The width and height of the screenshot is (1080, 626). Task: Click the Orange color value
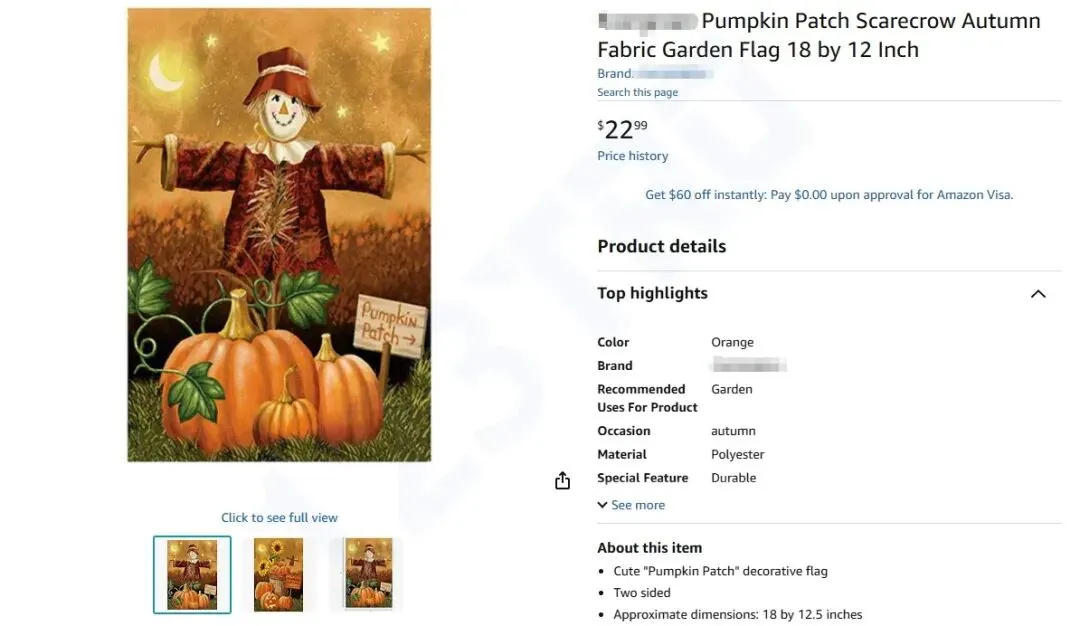coord(732,342)
